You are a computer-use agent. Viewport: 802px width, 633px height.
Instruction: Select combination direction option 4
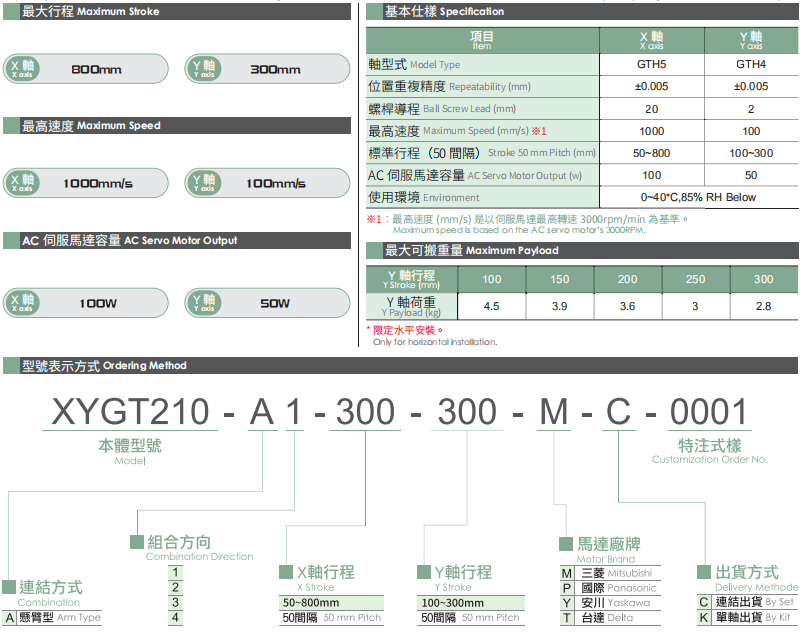tap(175, 618)
